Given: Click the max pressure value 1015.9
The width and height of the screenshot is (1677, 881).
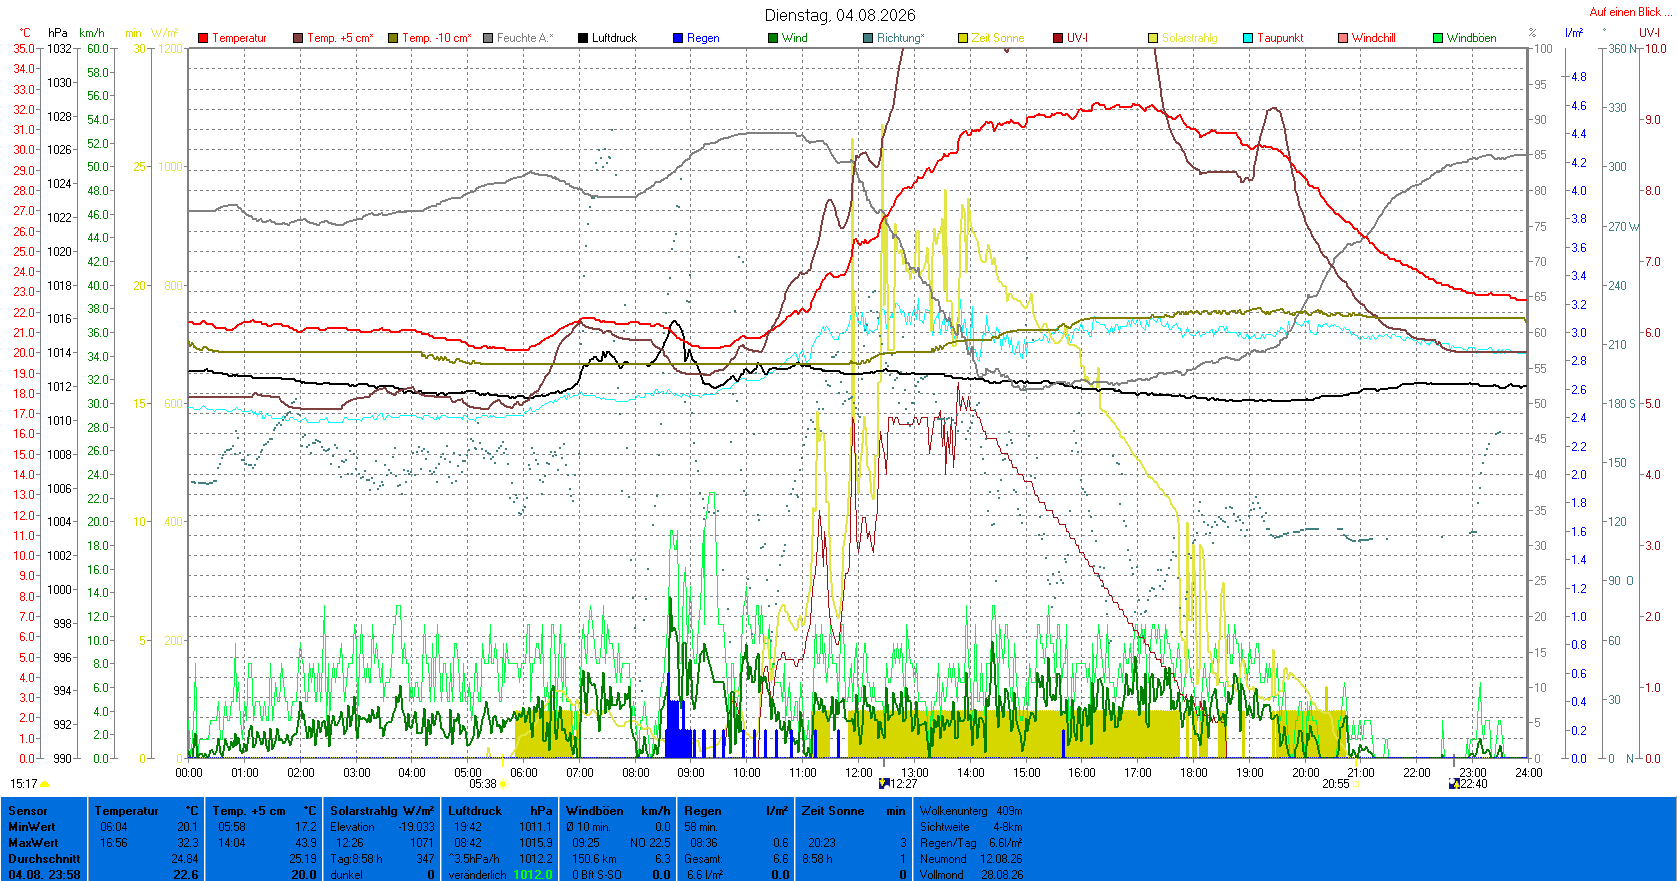Looking at the screenshot, I should click(x=536, y=843).
